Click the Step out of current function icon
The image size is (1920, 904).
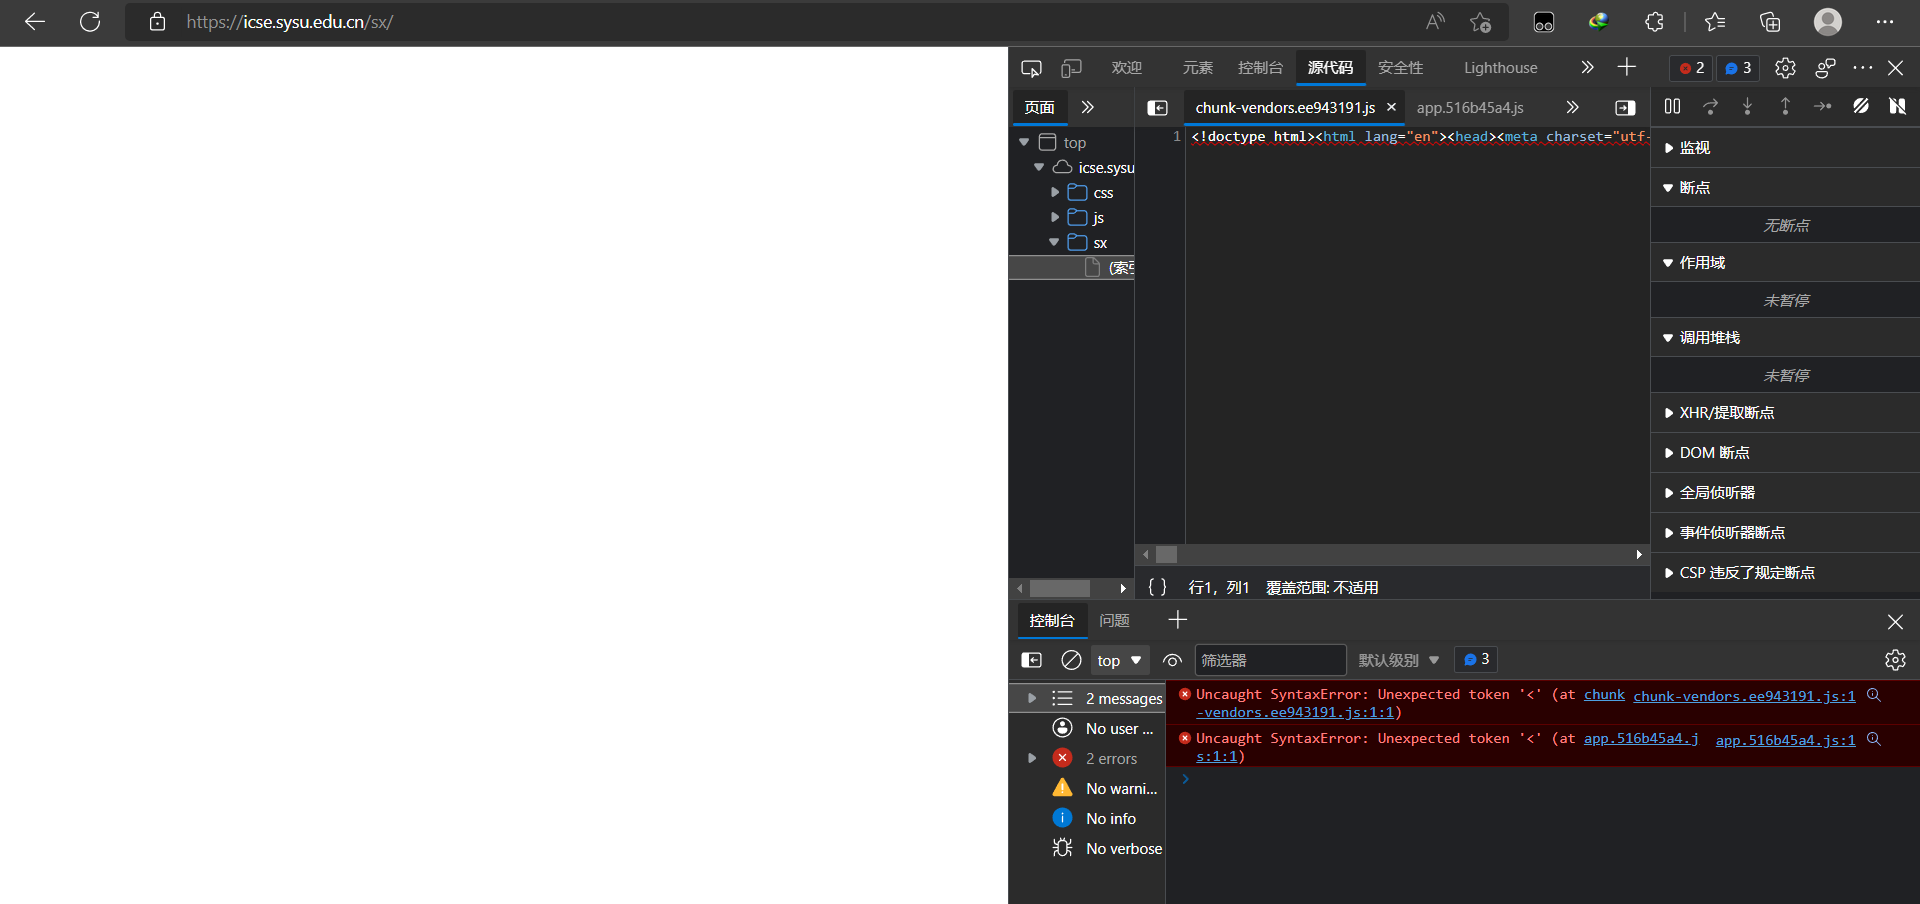point(1785,107)
